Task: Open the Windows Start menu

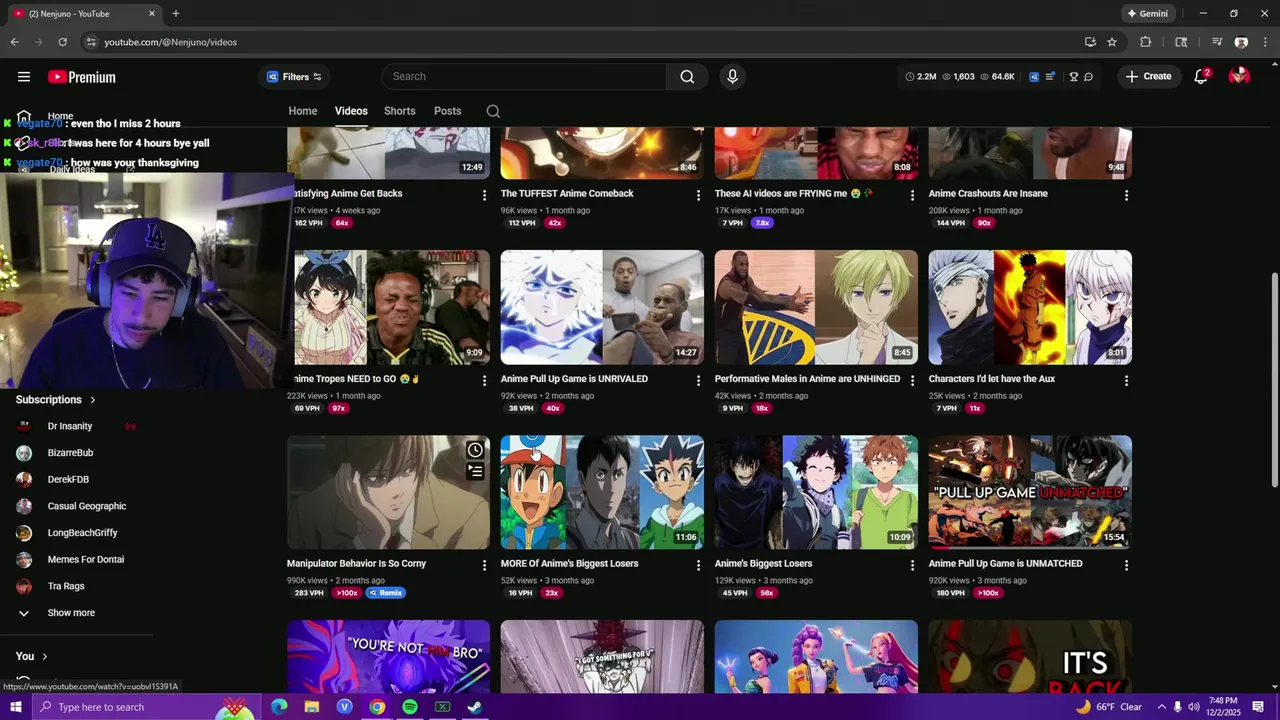Action: coord(15,707)
